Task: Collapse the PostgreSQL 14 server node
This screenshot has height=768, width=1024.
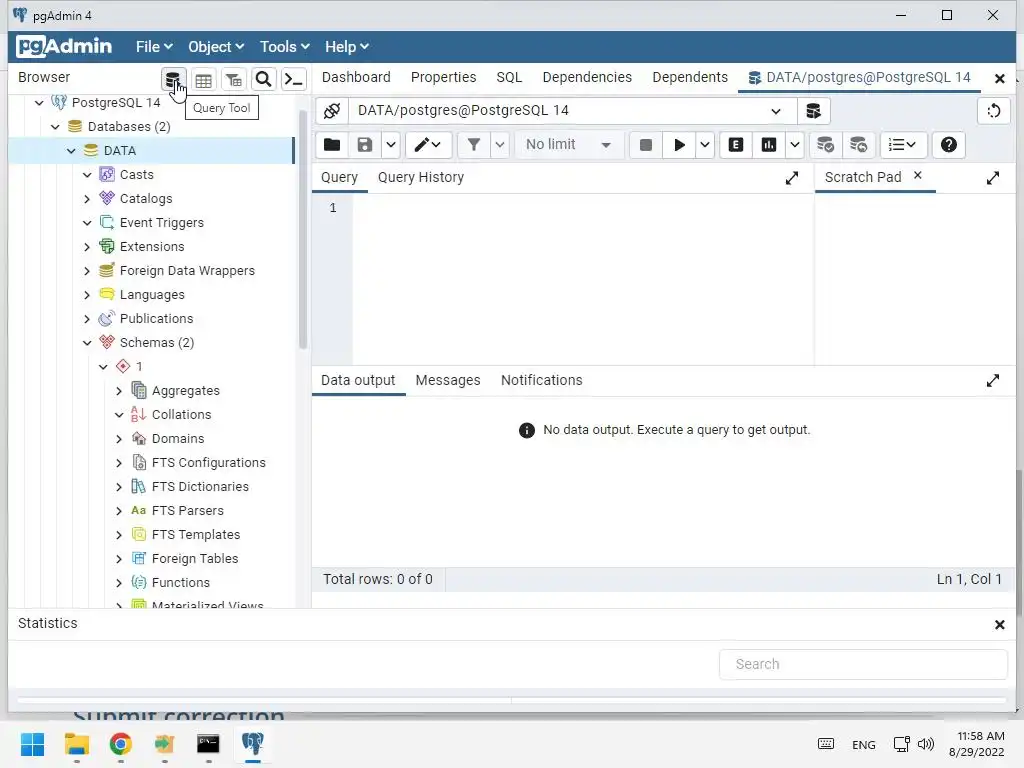Action: click(x=39, y=103)
